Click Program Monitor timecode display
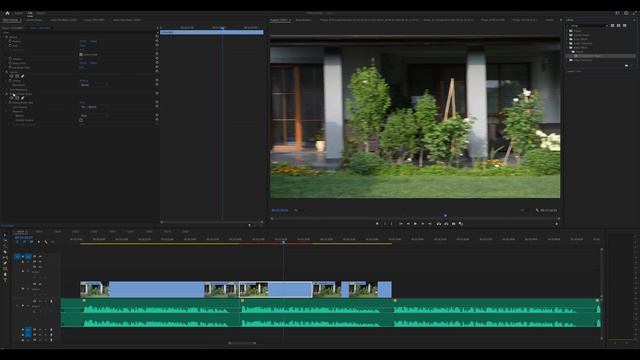The height and width of the screenshot is (360, 640). (x=280, y=210)
